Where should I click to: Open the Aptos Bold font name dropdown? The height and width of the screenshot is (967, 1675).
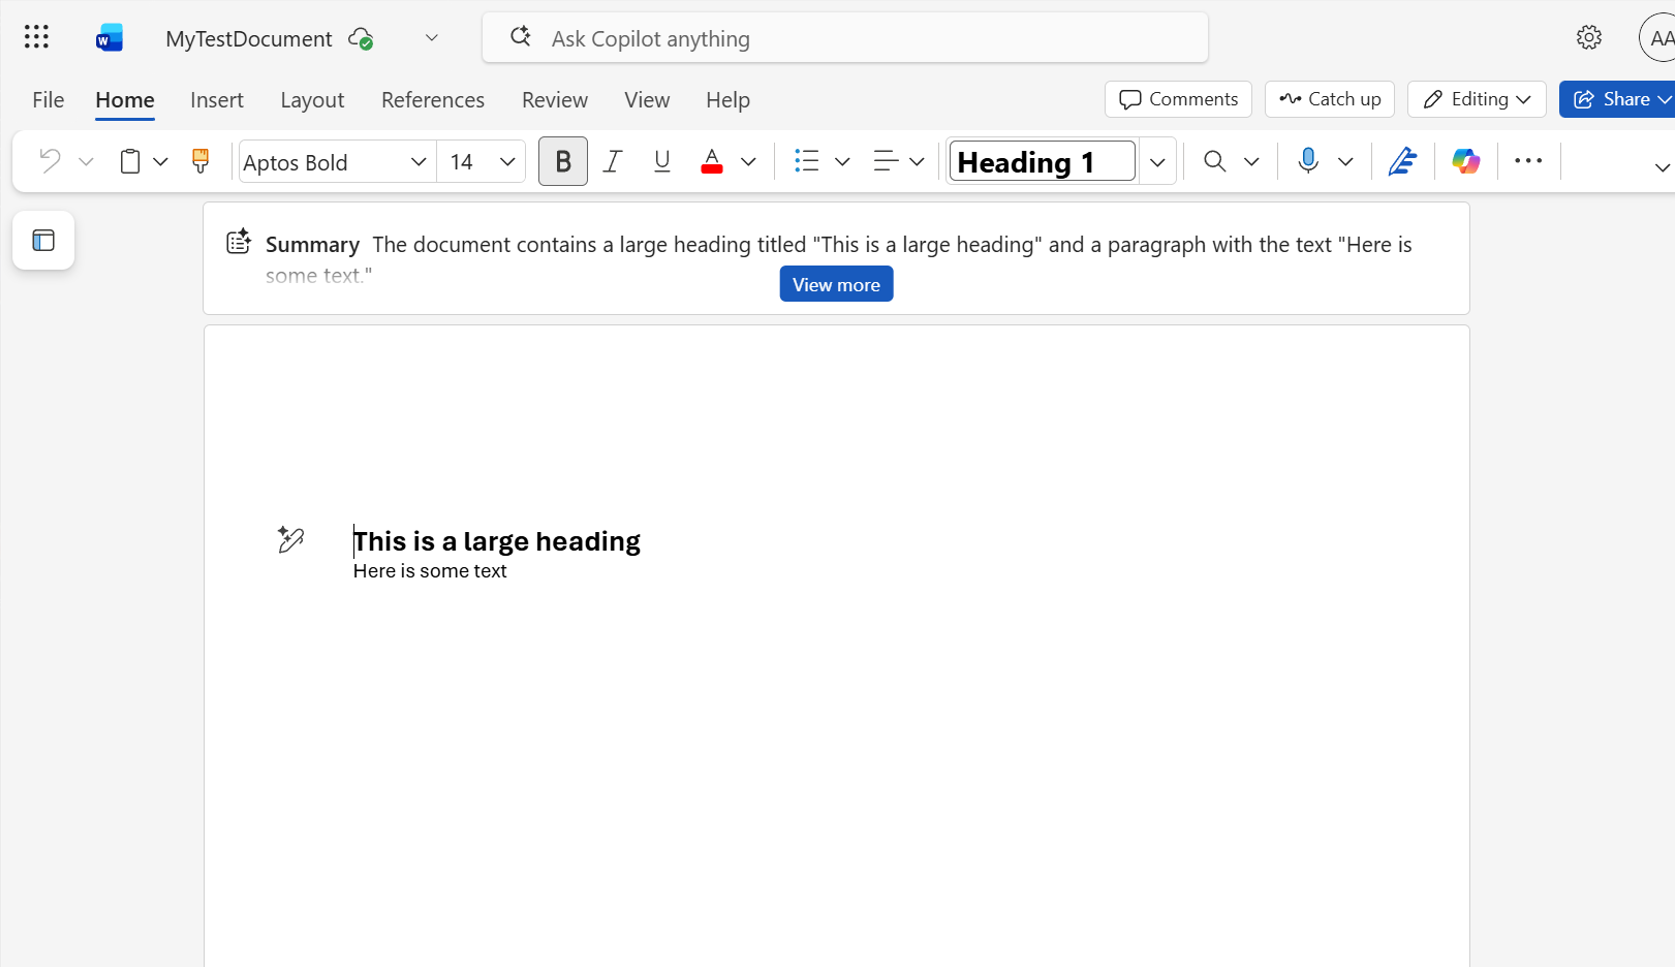(x=418, y=161)
